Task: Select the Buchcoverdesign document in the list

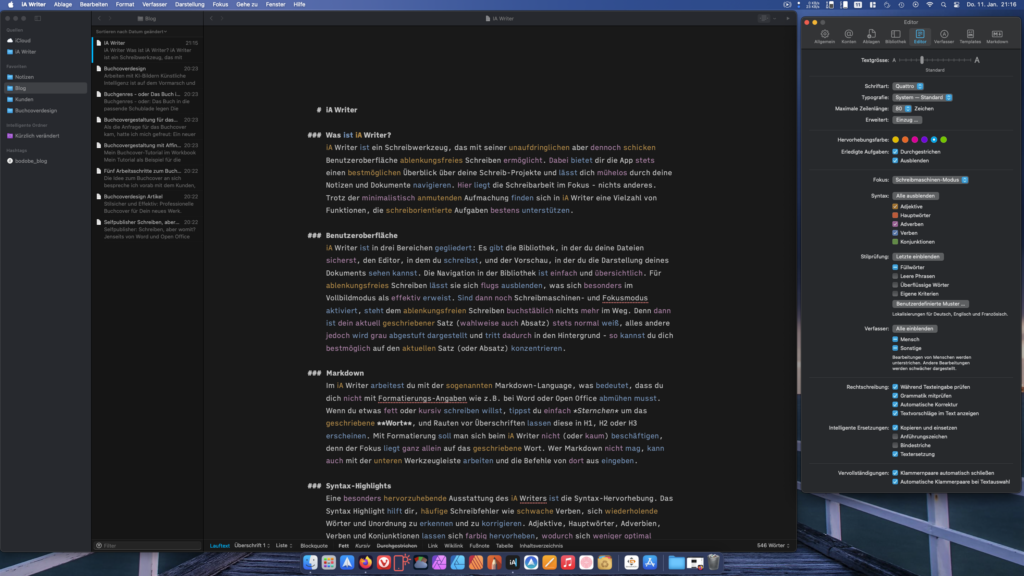Action: click(148, 76)
